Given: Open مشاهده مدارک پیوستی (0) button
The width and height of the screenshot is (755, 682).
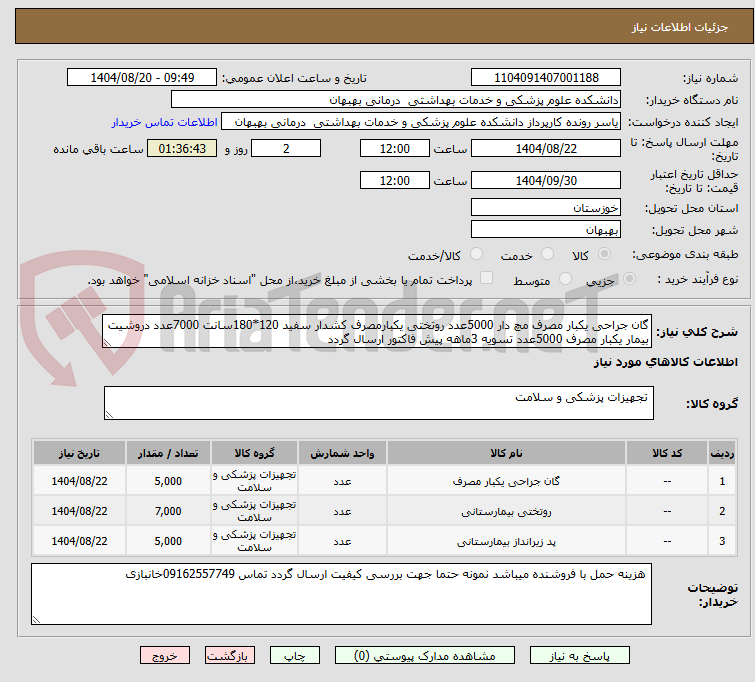Looking at the screenshot, I should 425,656.
